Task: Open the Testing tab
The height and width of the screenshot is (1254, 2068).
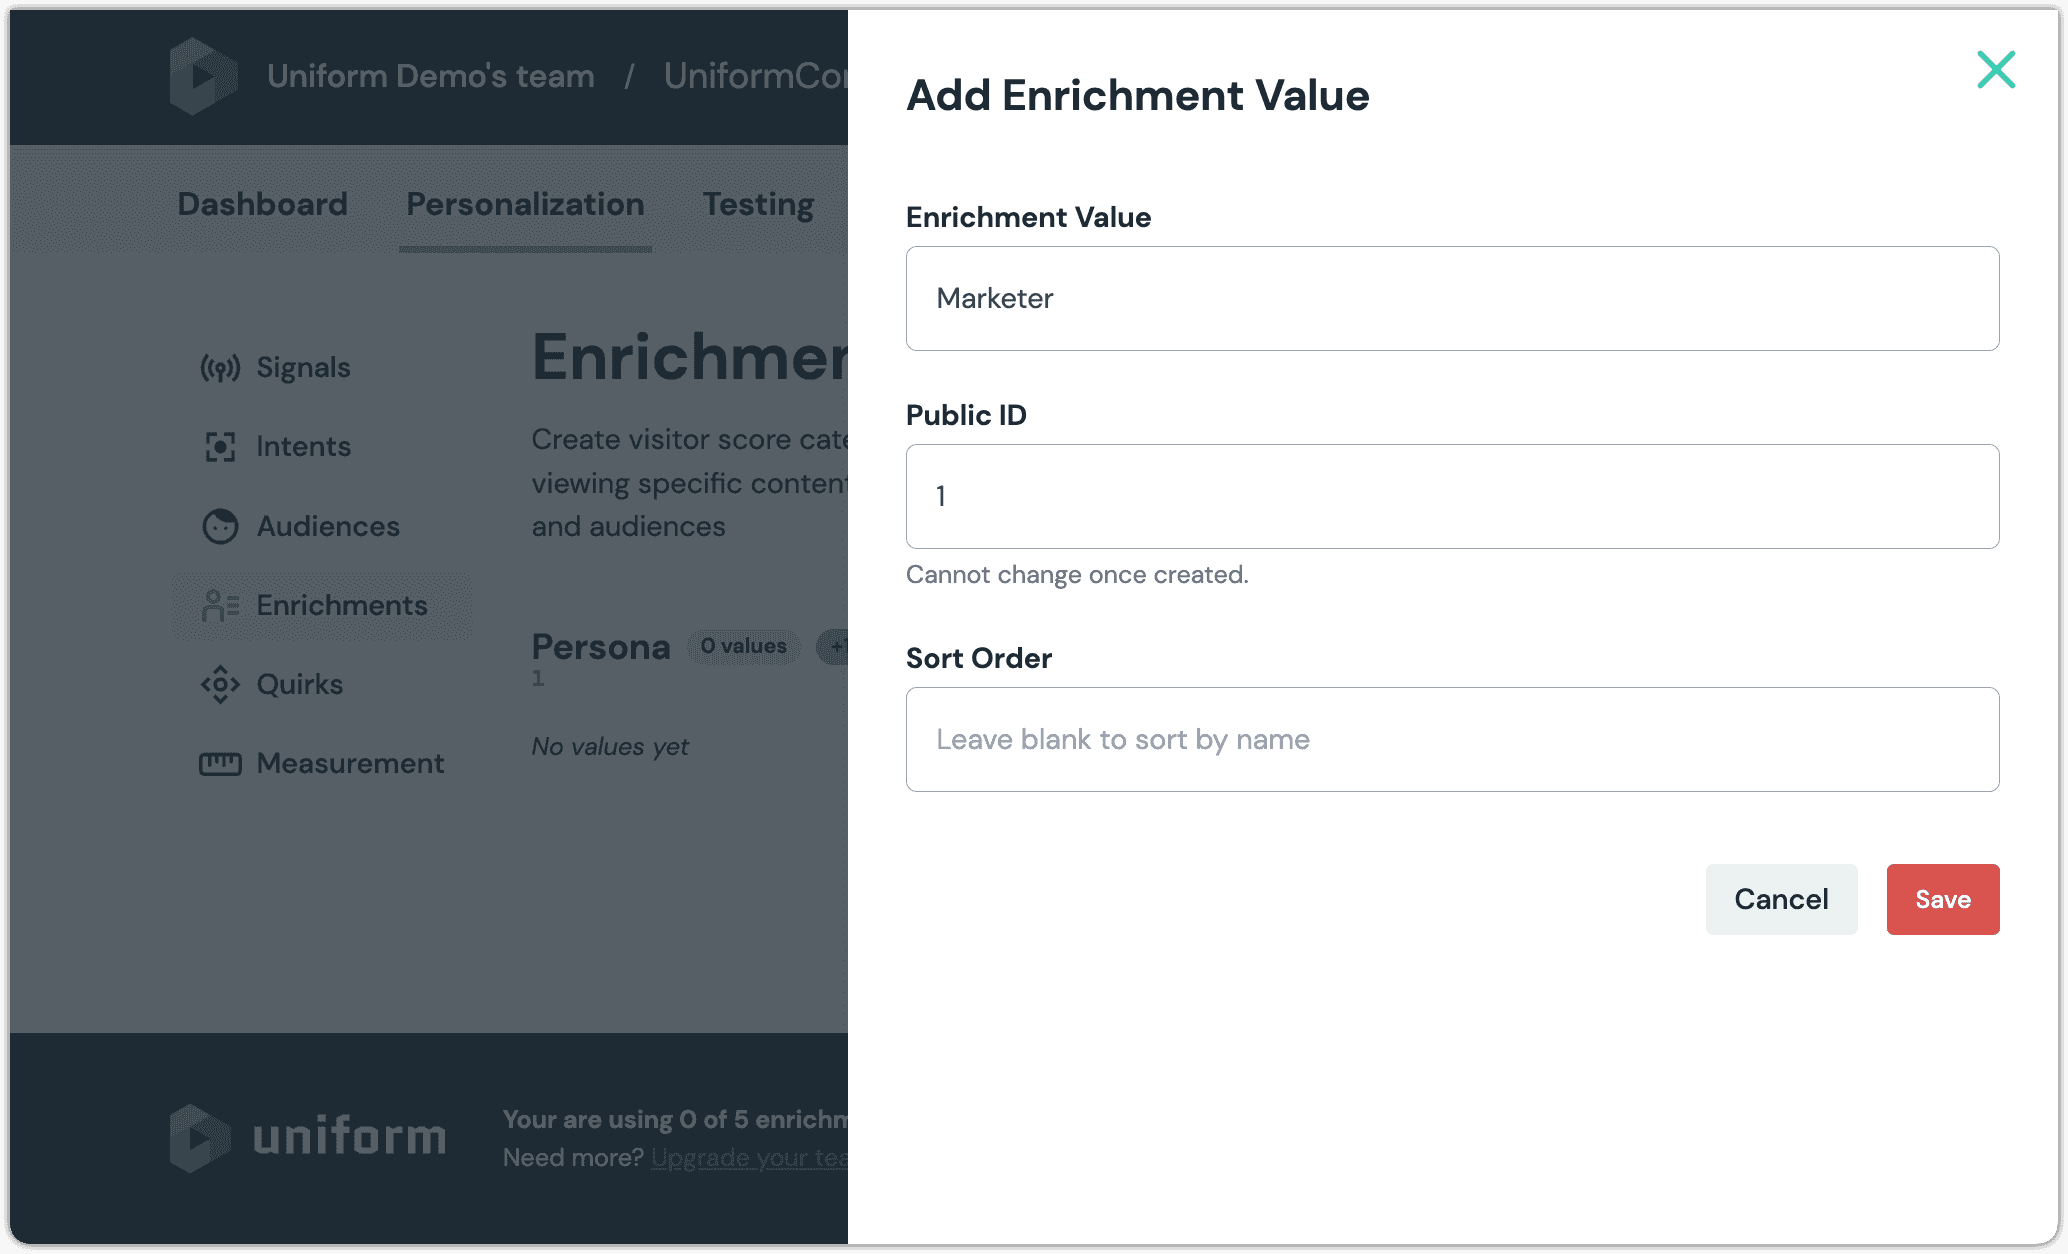Action: (758, 203)
